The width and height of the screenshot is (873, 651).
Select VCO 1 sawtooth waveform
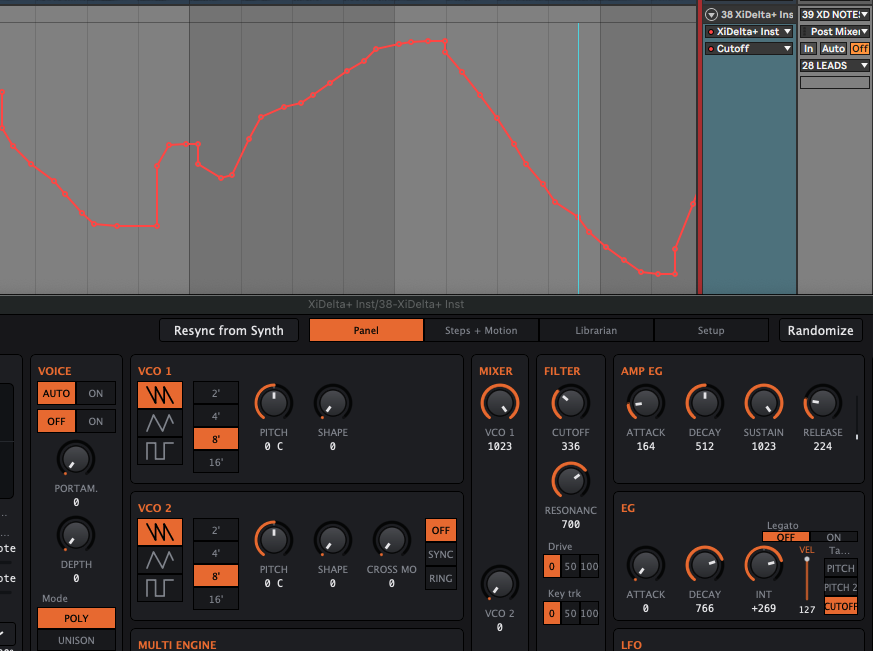pyautogui.click(x=160, y=395)
